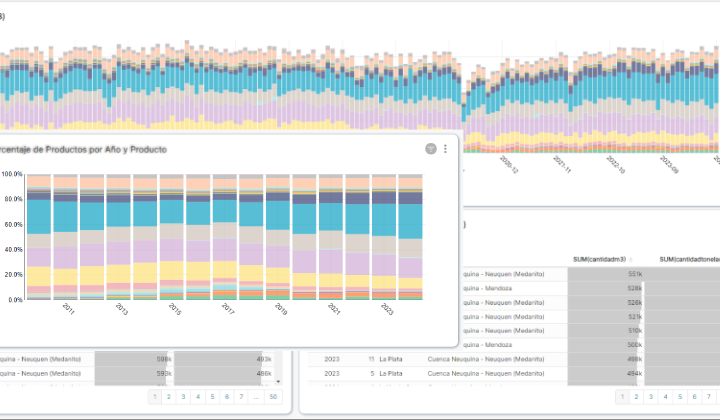The image size is (720, 420).
Task: Click La Plata cell in month 5 row
Action: coord(391,373)
